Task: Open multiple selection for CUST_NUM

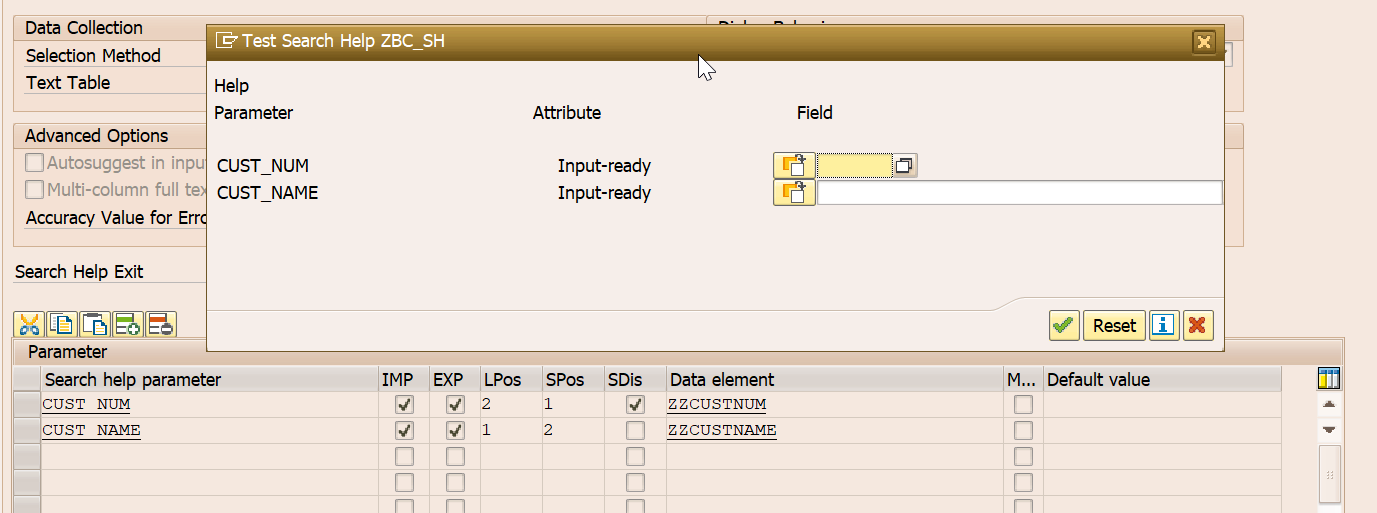Action: (x=794, y=166)
